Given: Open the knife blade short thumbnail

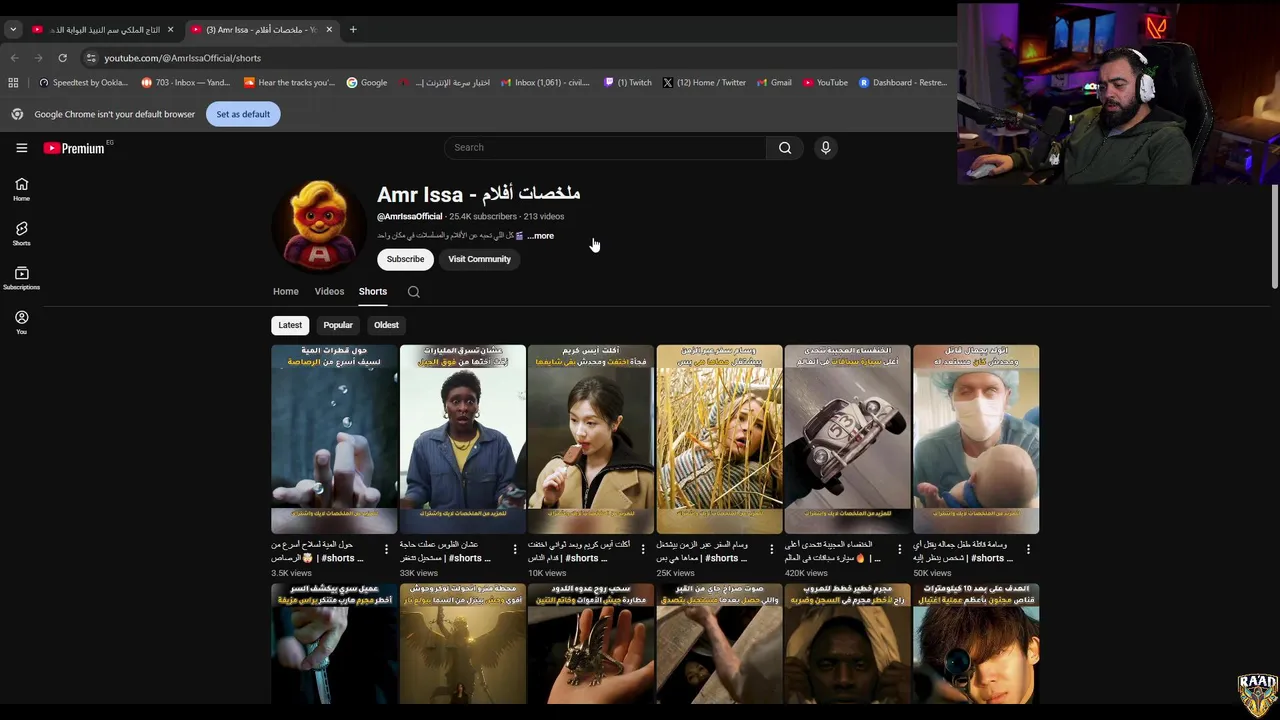Looking at the screenshot, I should (x=334, y=644).
